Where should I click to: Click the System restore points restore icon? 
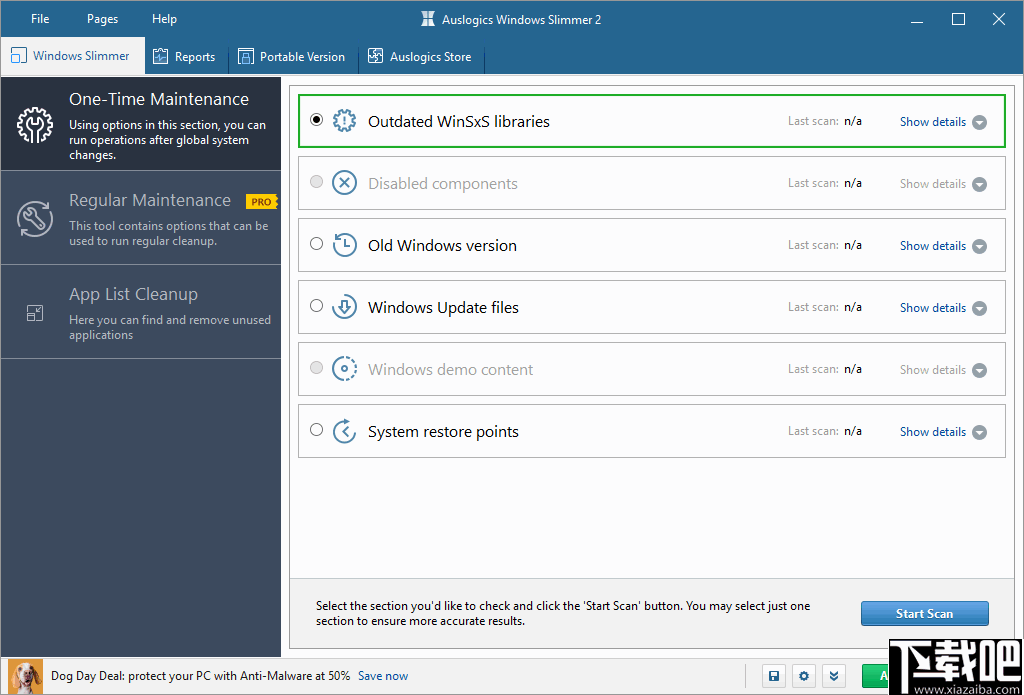click(345, 430)
